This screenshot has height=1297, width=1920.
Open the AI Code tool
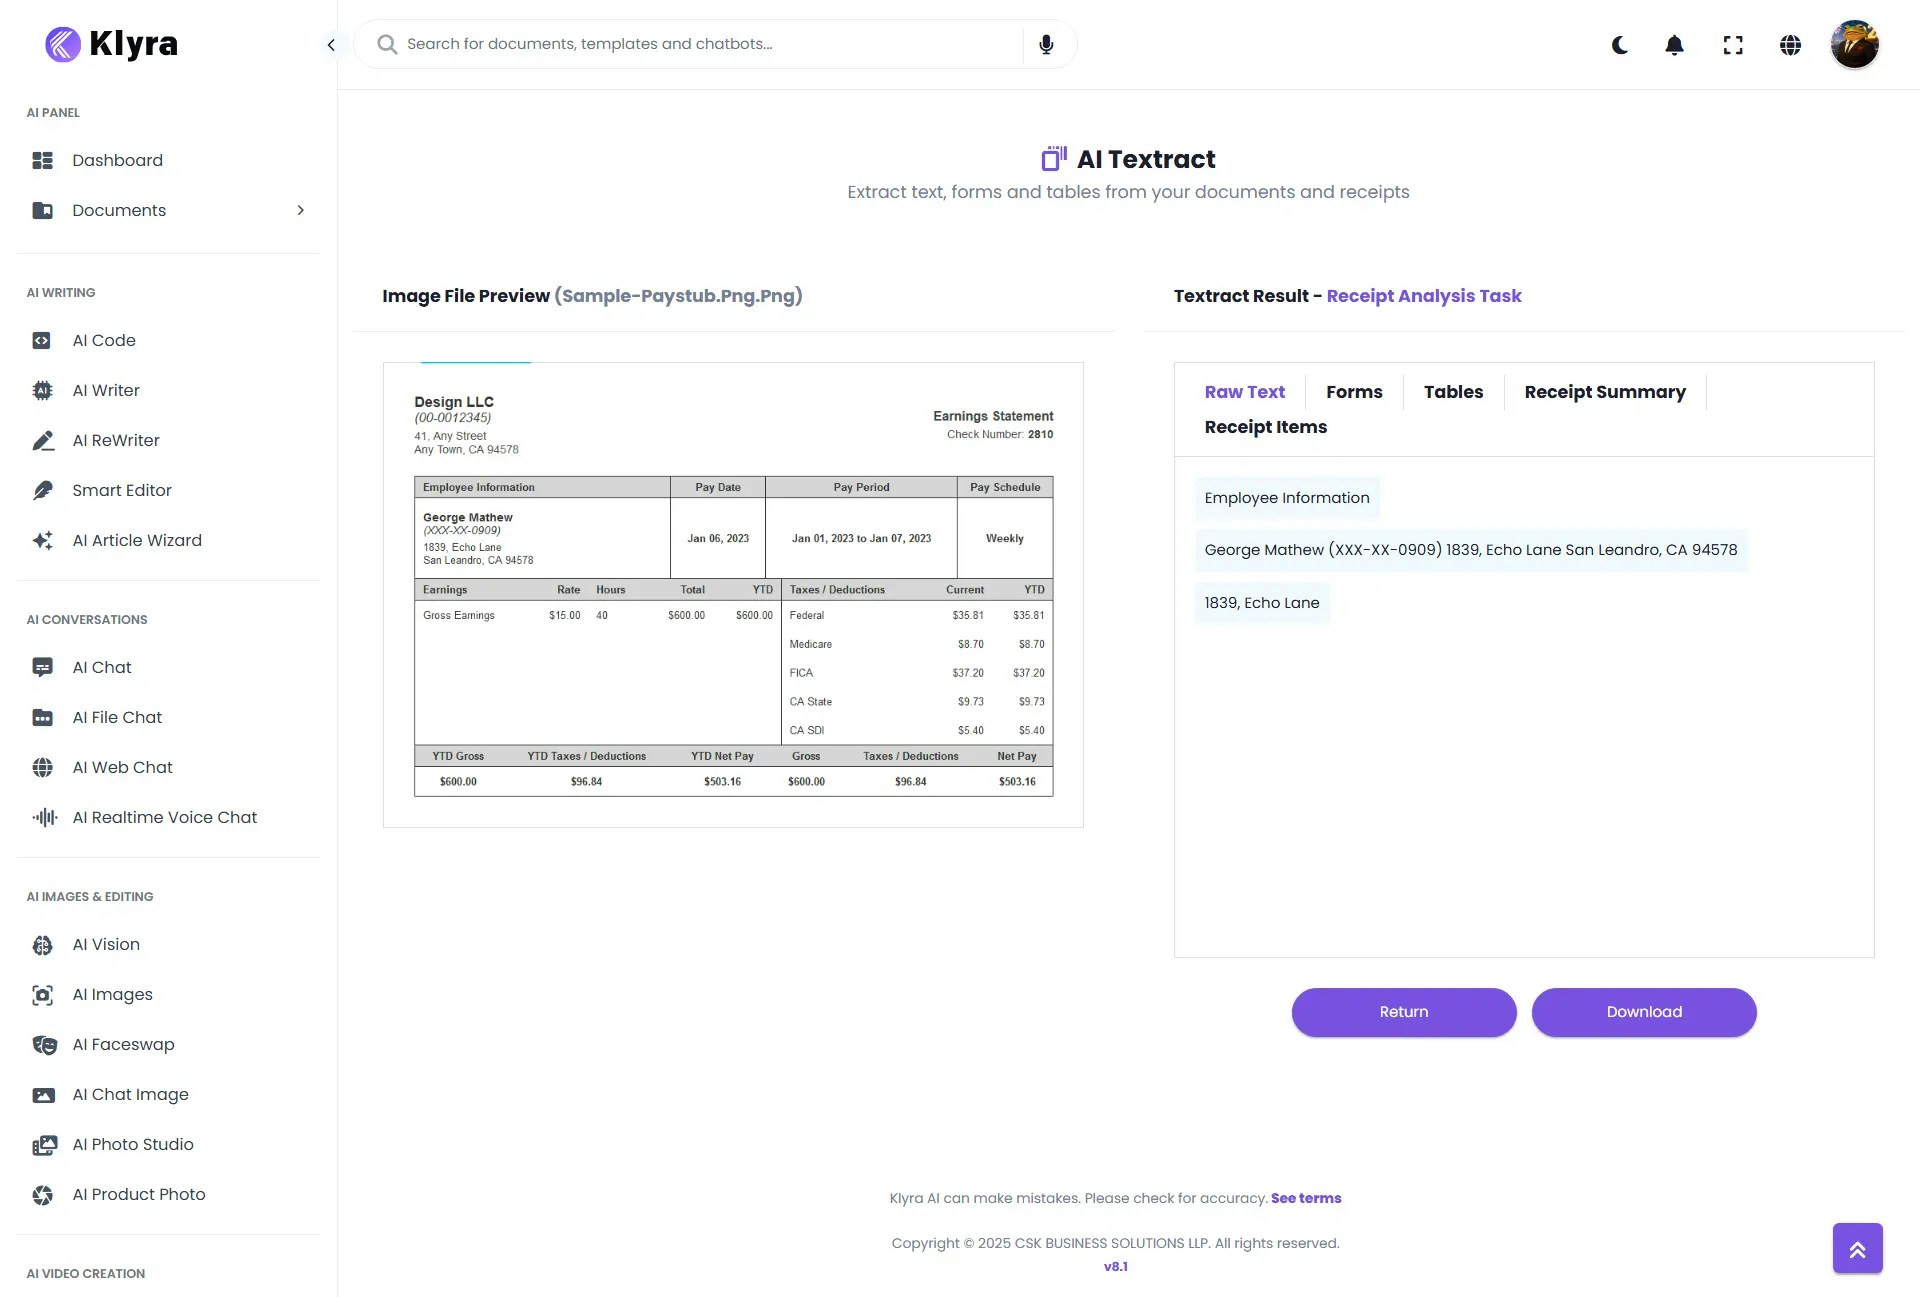[x=103, y=340]
